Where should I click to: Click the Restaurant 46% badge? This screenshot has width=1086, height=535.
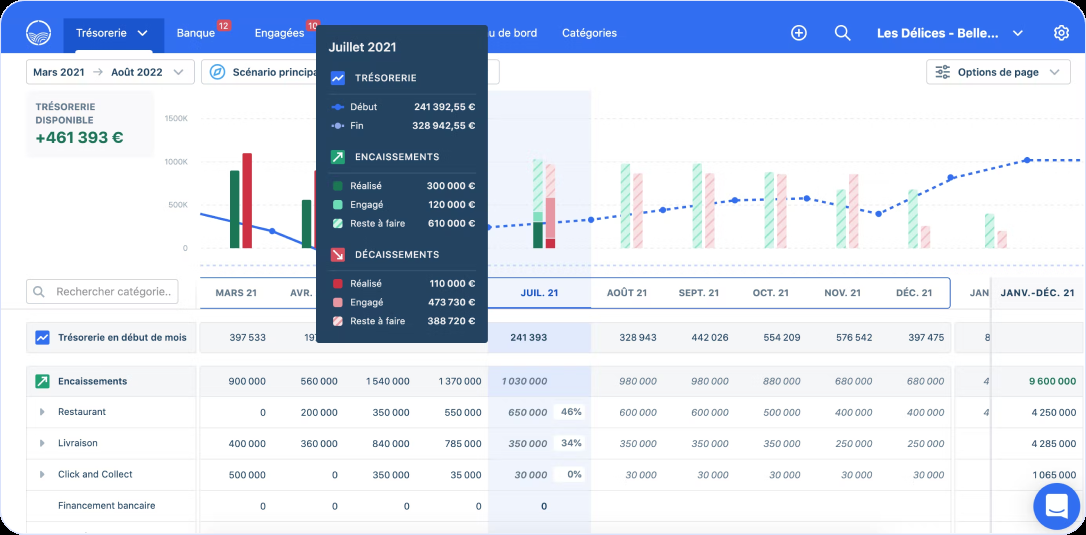pyautogui.click(x=571, y=412)
